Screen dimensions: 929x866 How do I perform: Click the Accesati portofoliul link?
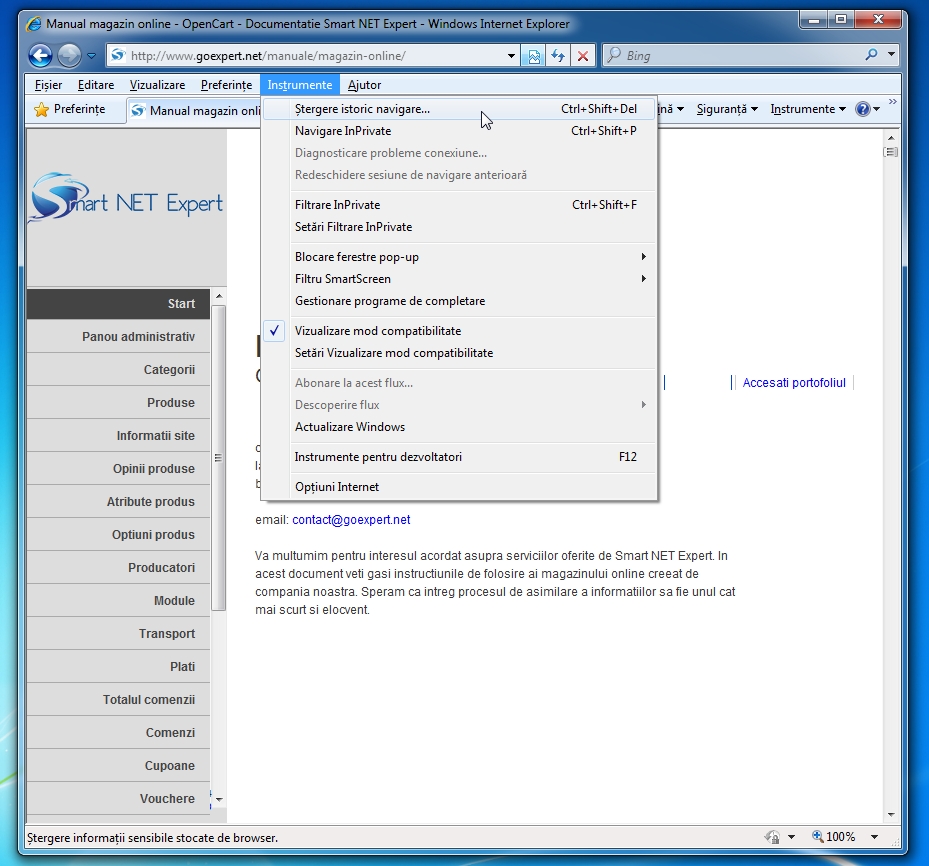(794, 383)
